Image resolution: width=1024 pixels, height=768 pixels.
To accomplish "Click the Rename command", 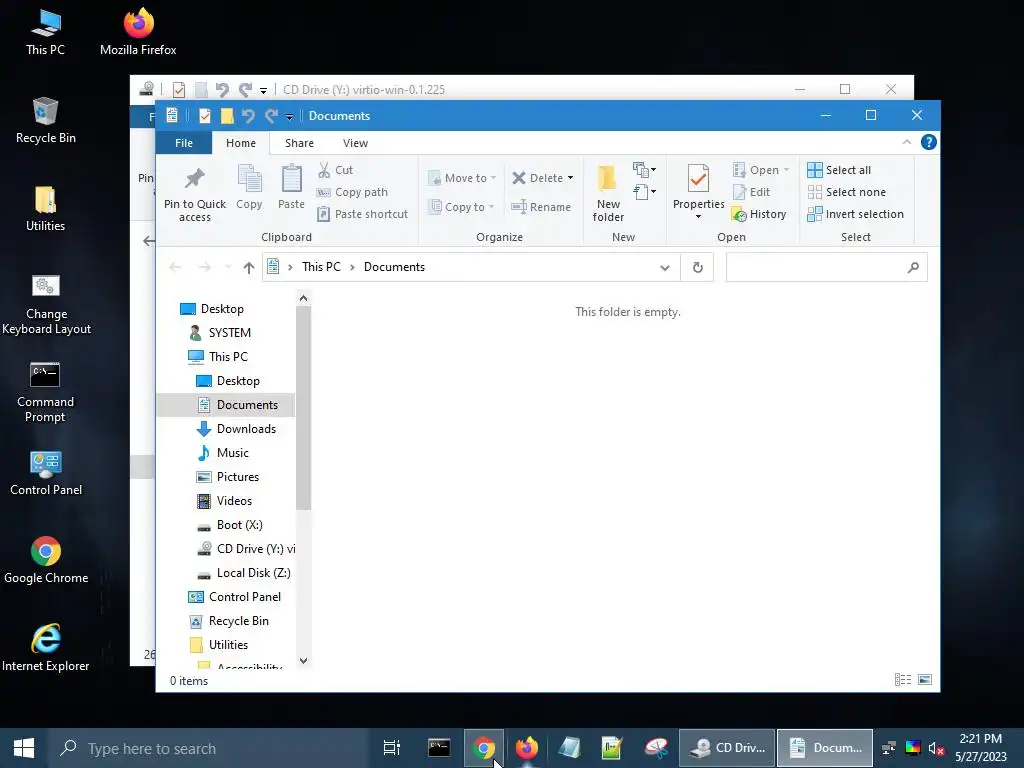I will [541, 206].
